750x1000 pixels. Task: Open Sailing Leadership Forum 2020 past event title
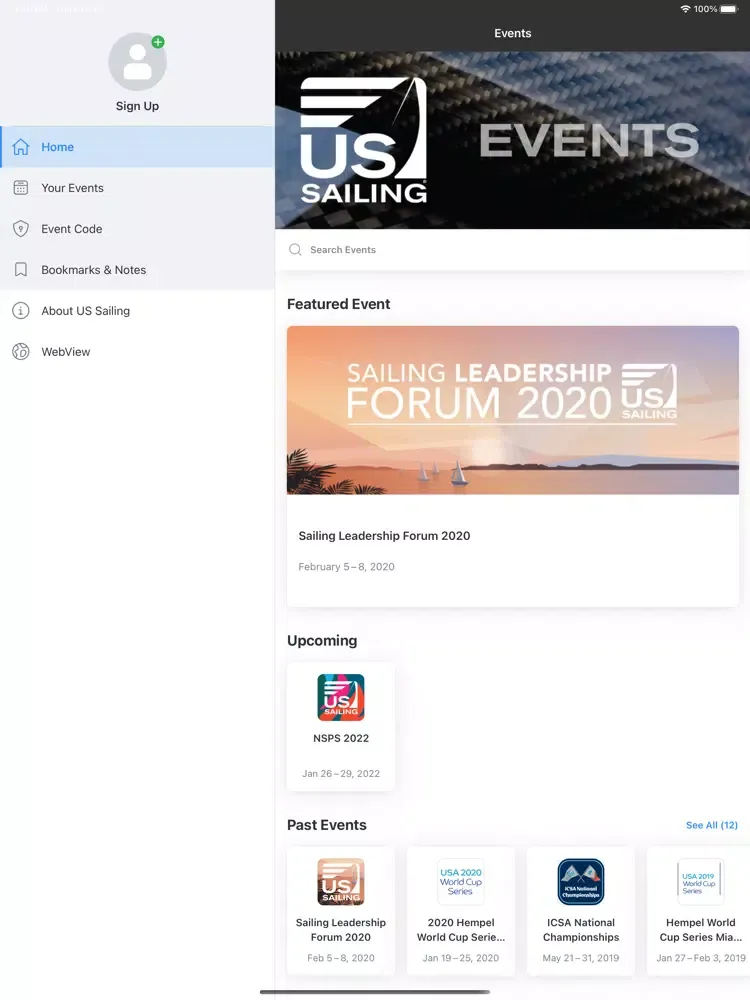[341, 930]
